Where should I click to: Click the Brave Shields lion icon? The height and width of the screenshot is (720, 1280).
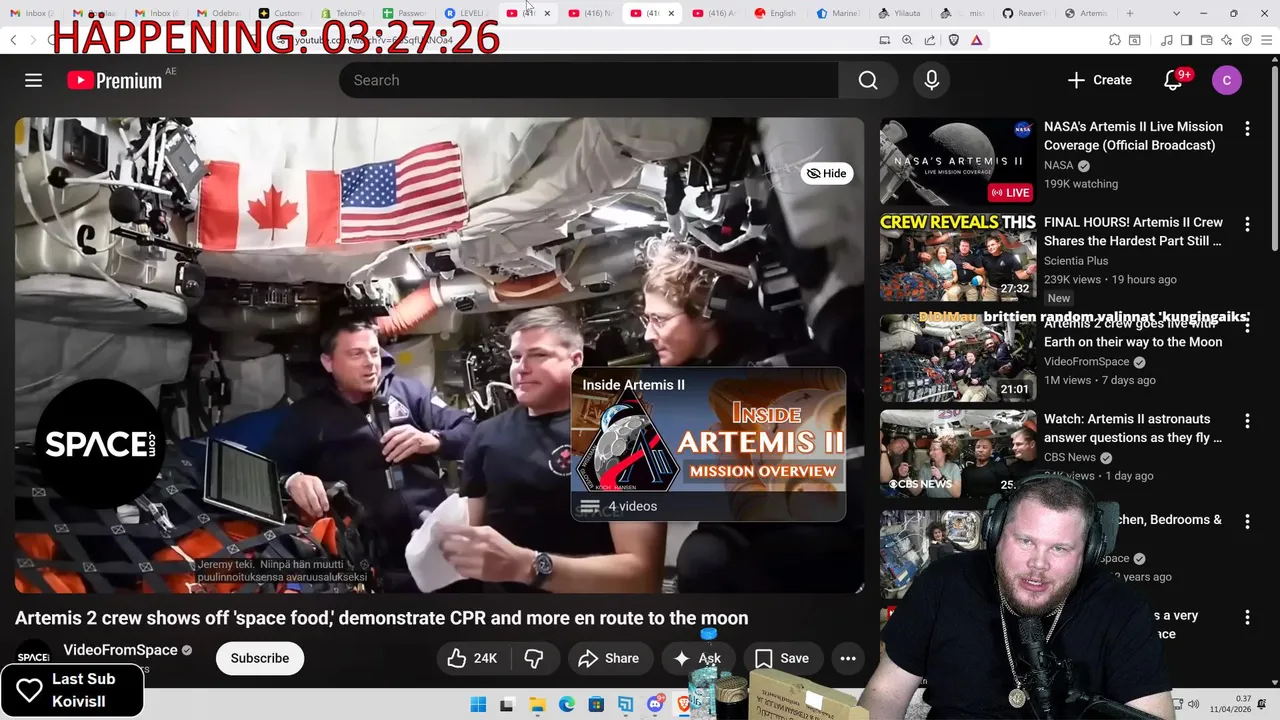(953, 40)
